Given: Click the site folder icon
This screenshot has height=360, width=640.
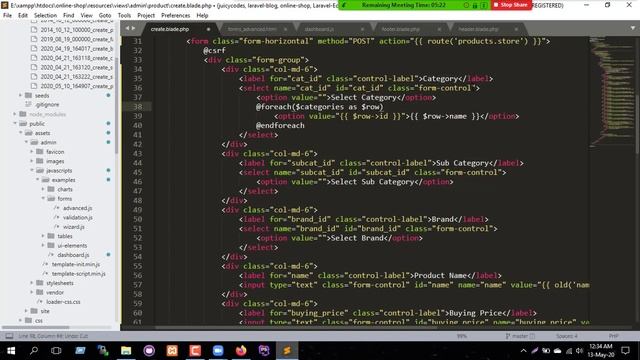Looking at the screenshot, I should click(x=34, y=311).
